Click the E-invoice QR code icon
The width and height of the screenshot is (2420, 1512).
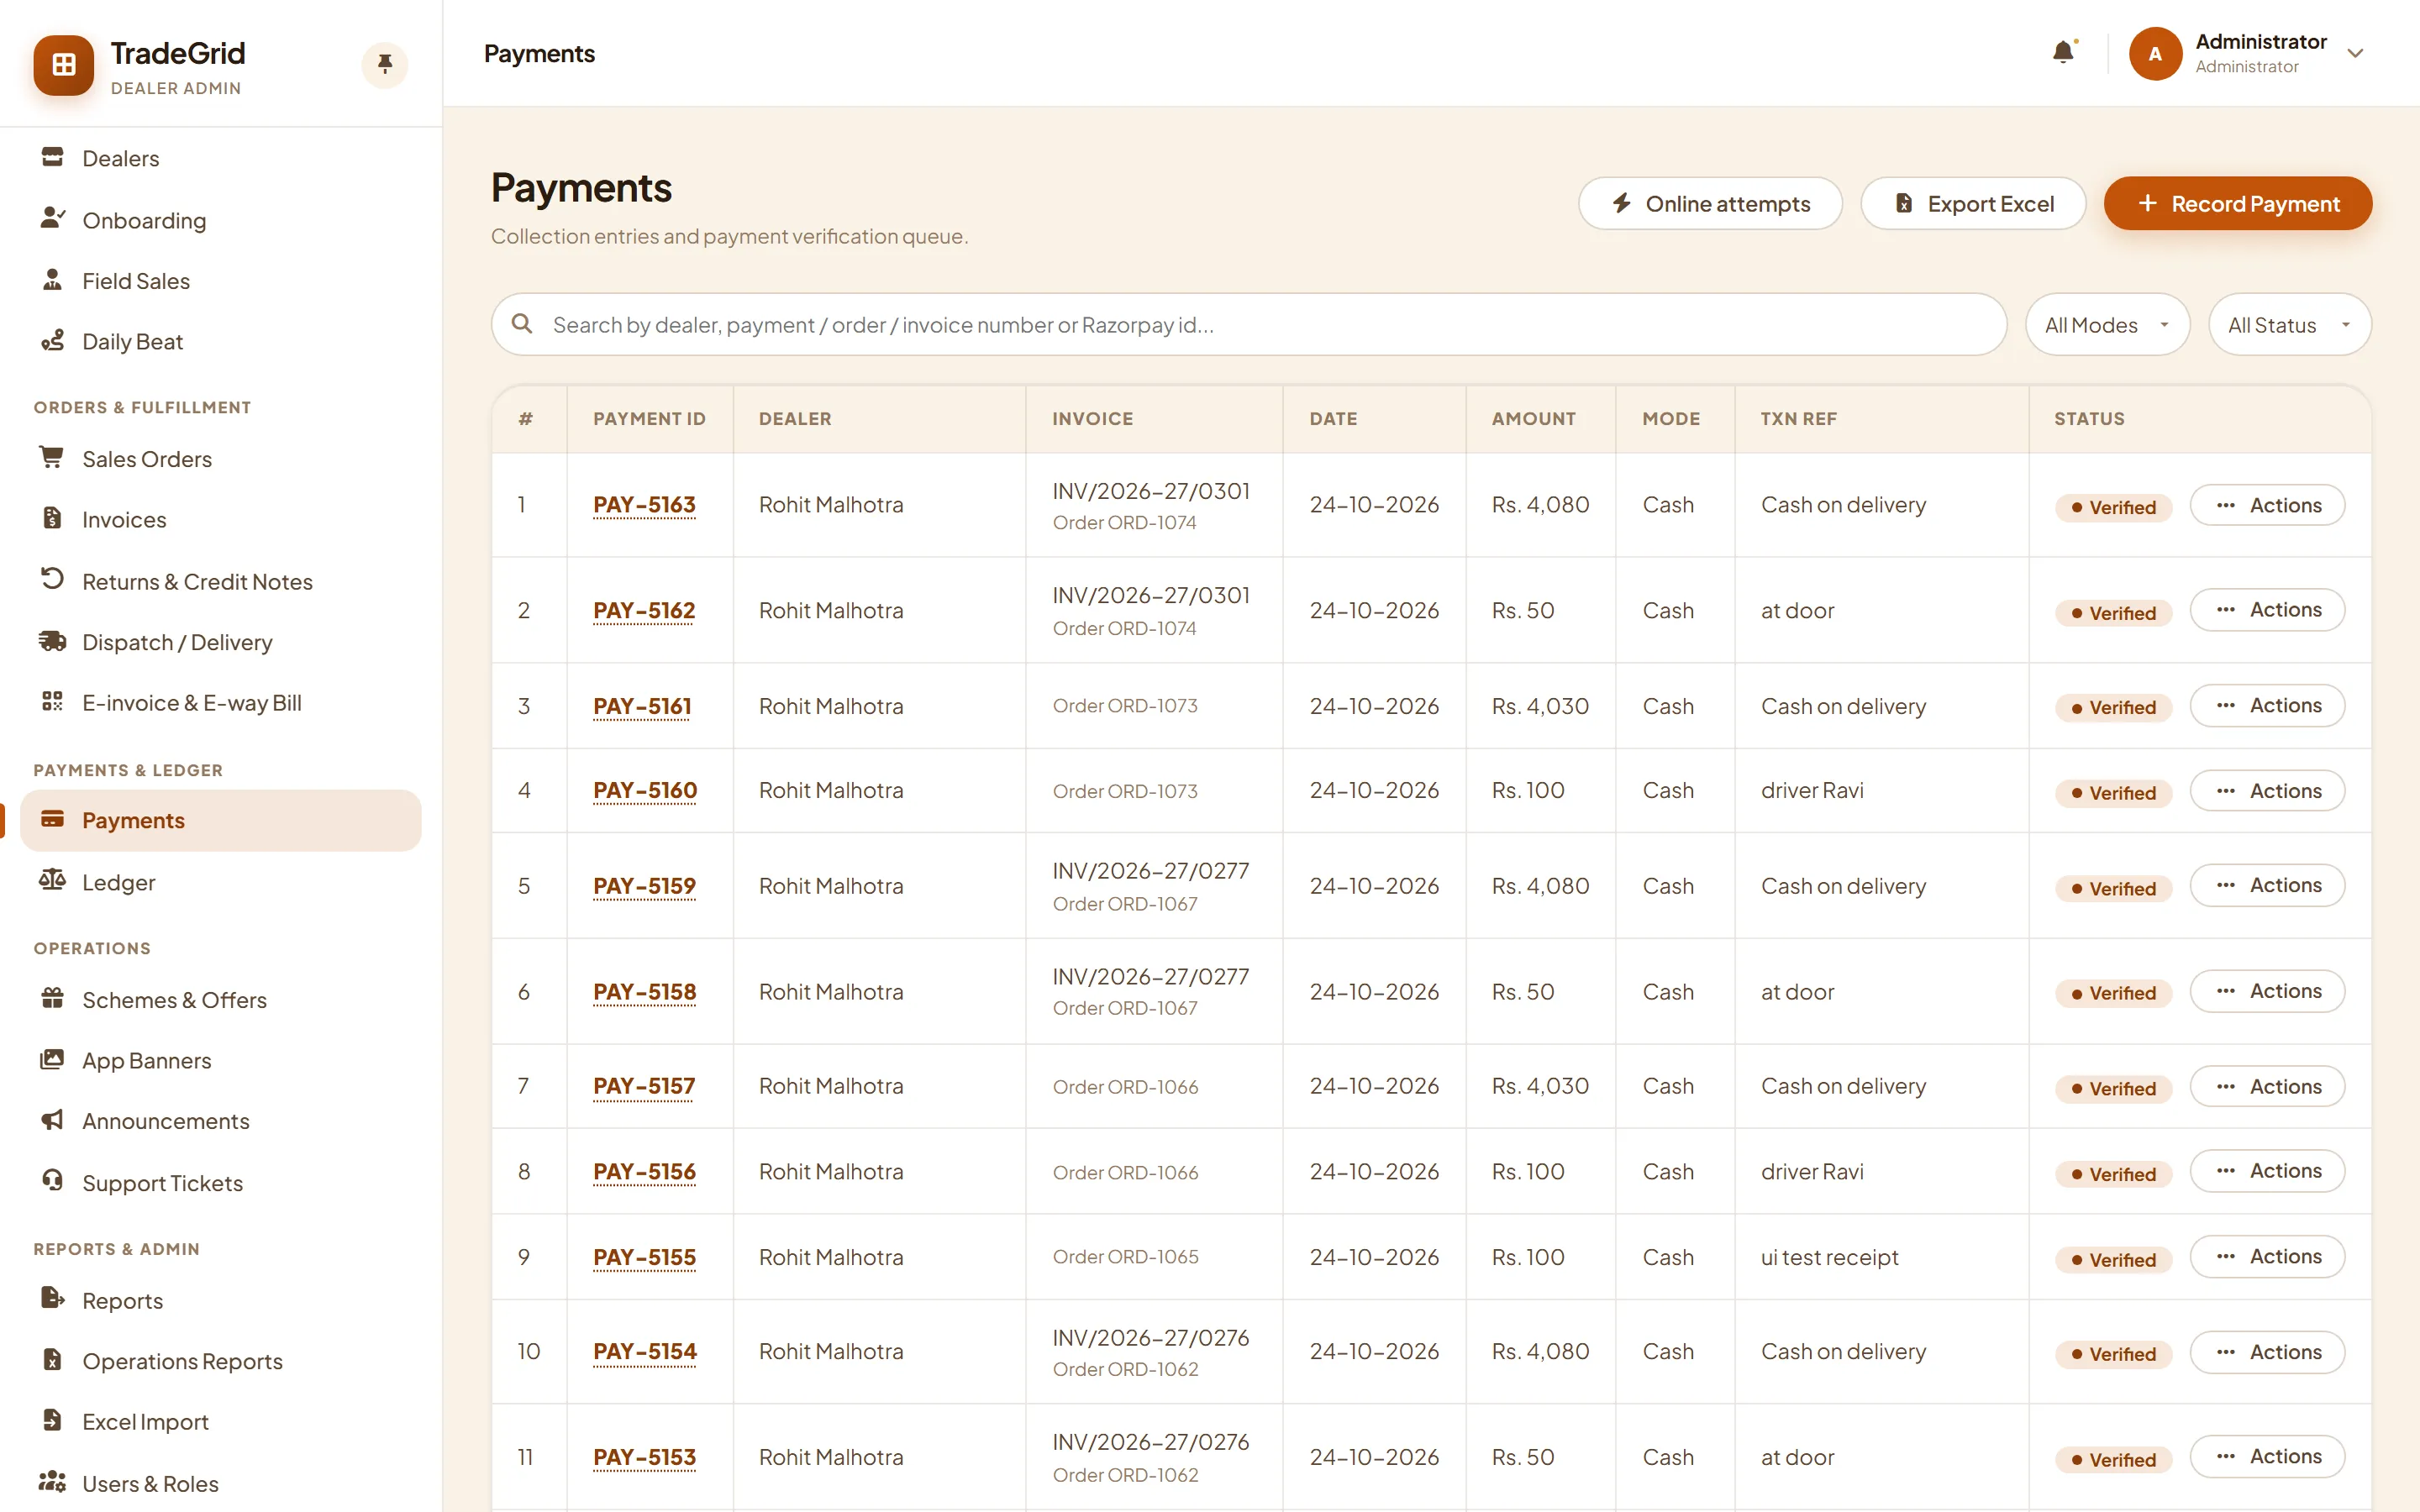click(52, 701)
